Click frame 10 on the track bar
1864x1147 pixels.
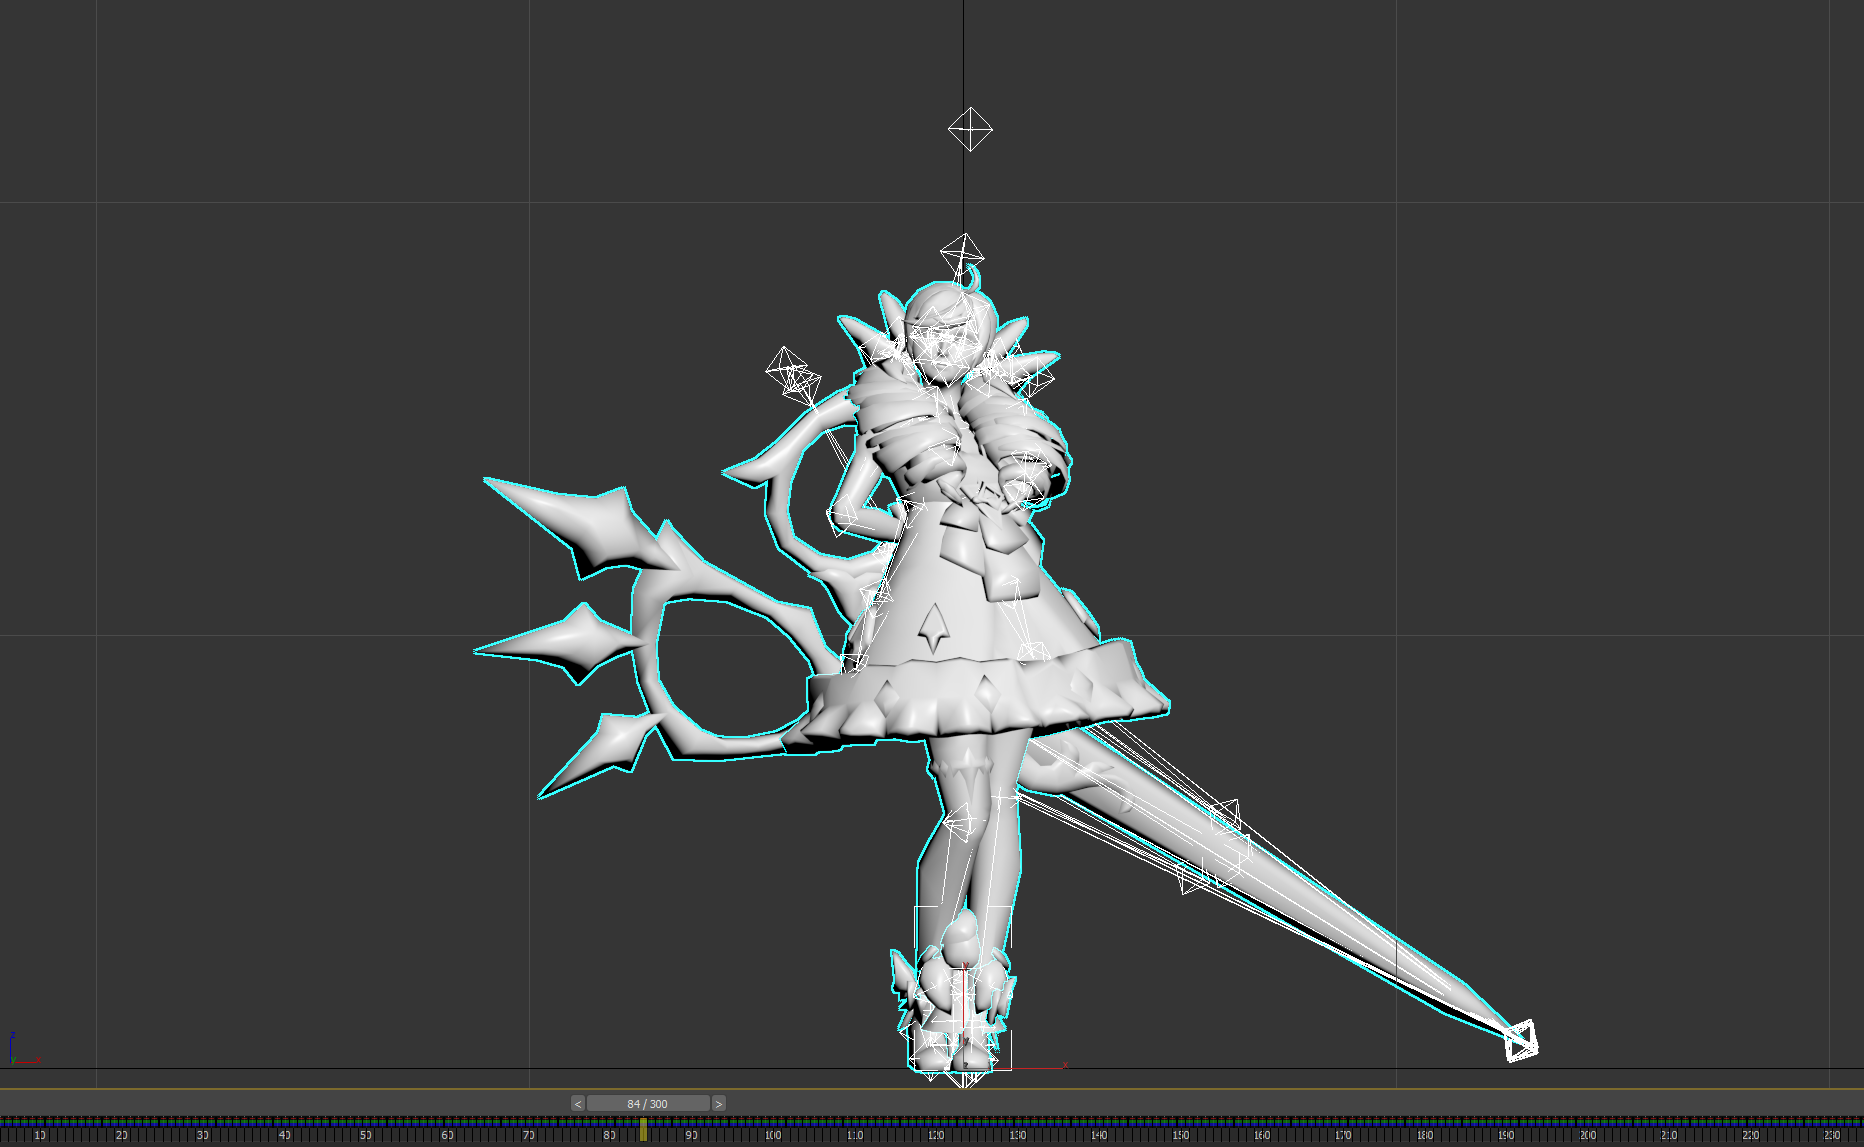[39, 1135]
